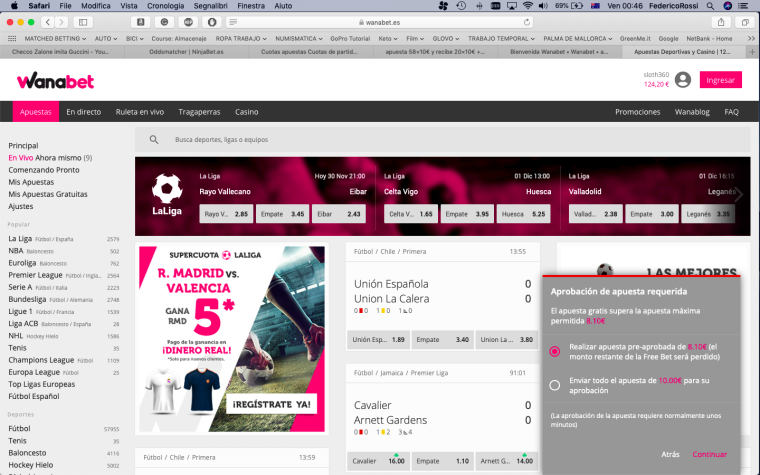Expand the NUMISMATICA bookmarks folder
Viewport: 760px width, 475px height.
point(299,38)
